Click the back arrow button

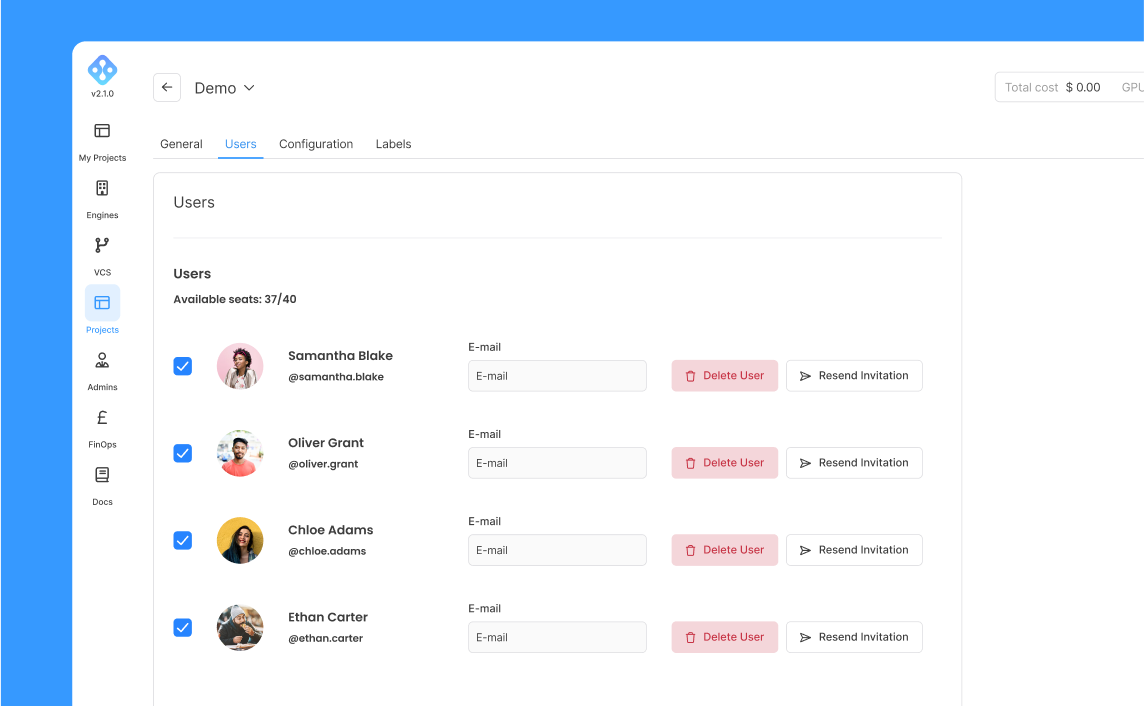(167, 88)
